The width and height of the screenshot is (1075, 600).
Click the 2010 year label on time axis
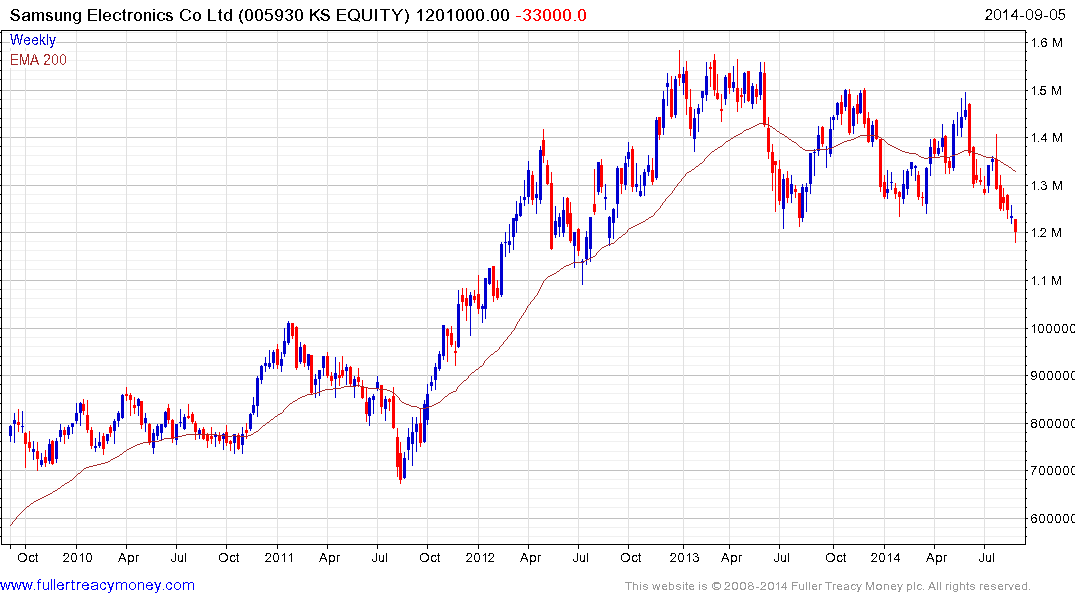77,557
